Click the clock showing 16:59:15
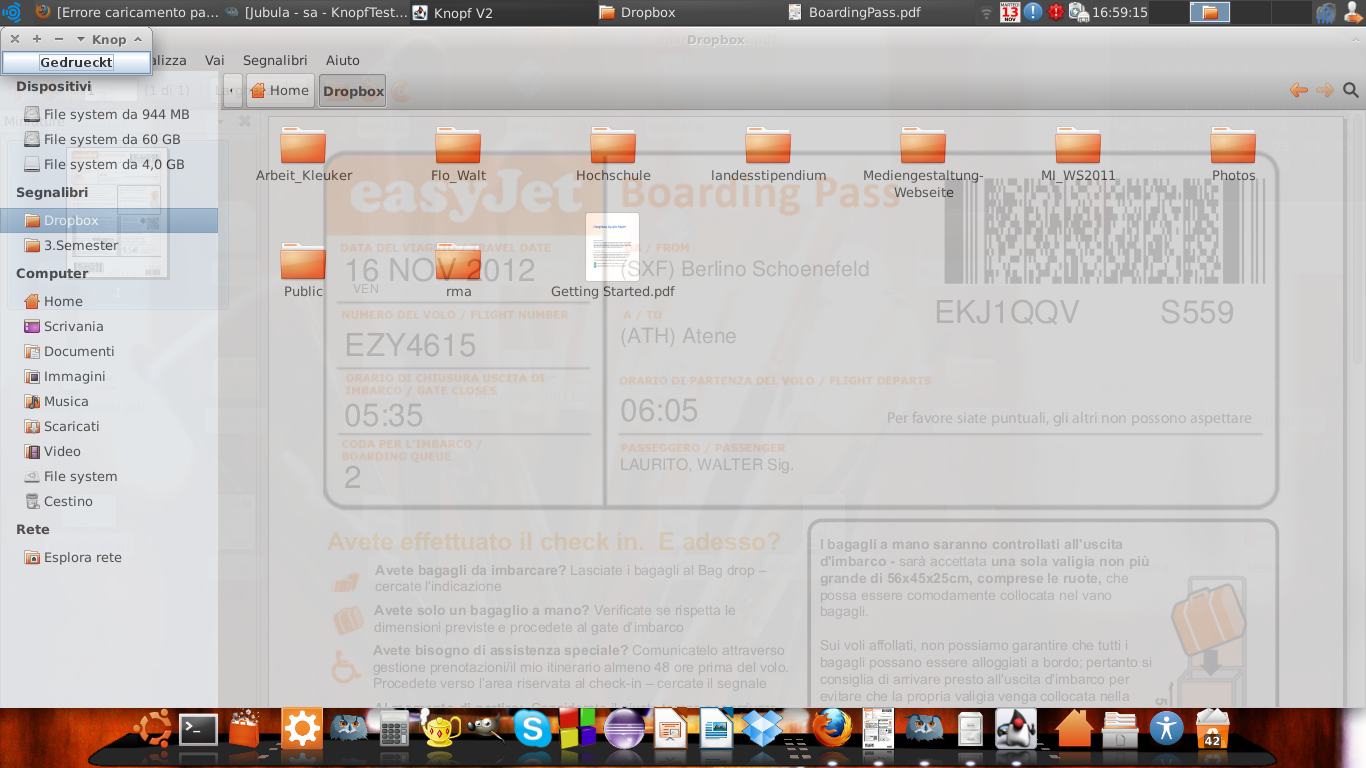The height and width of the screenshot is (768, 1366). click(x=1119, y=12)
